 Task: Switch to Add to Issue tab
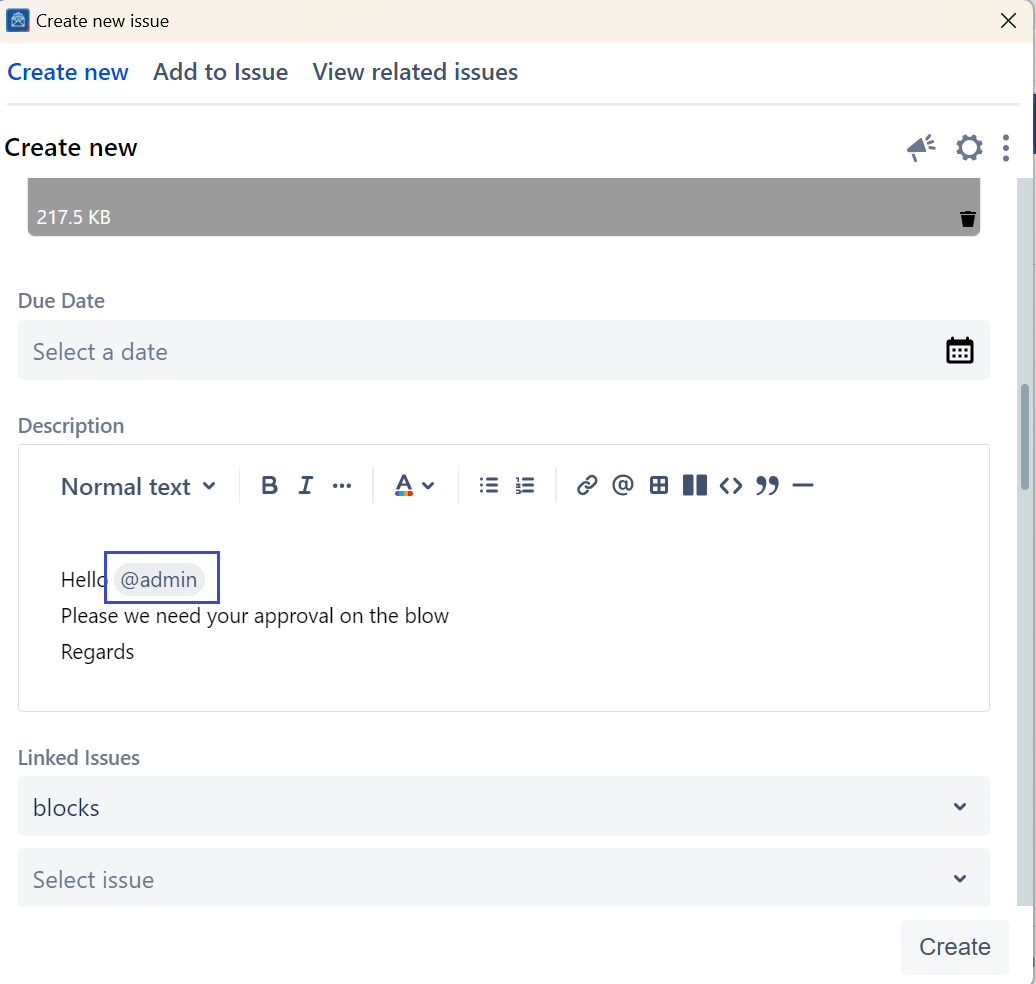coord(220,72)
